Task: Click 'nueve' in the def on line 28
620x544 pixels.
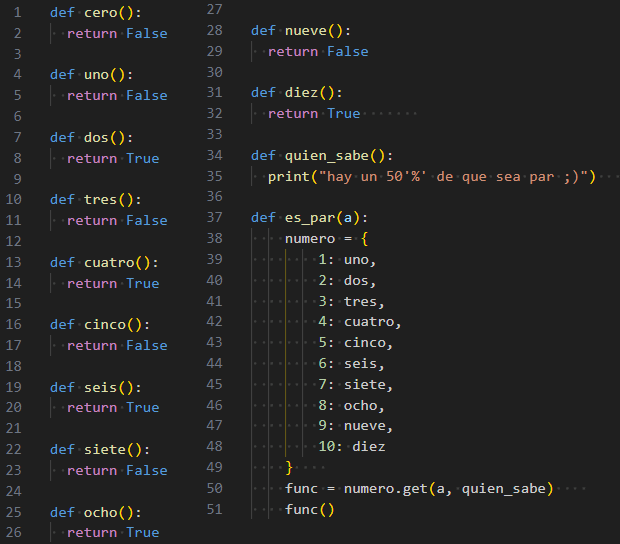Action: pyautogui.click(x=306, y=31)
